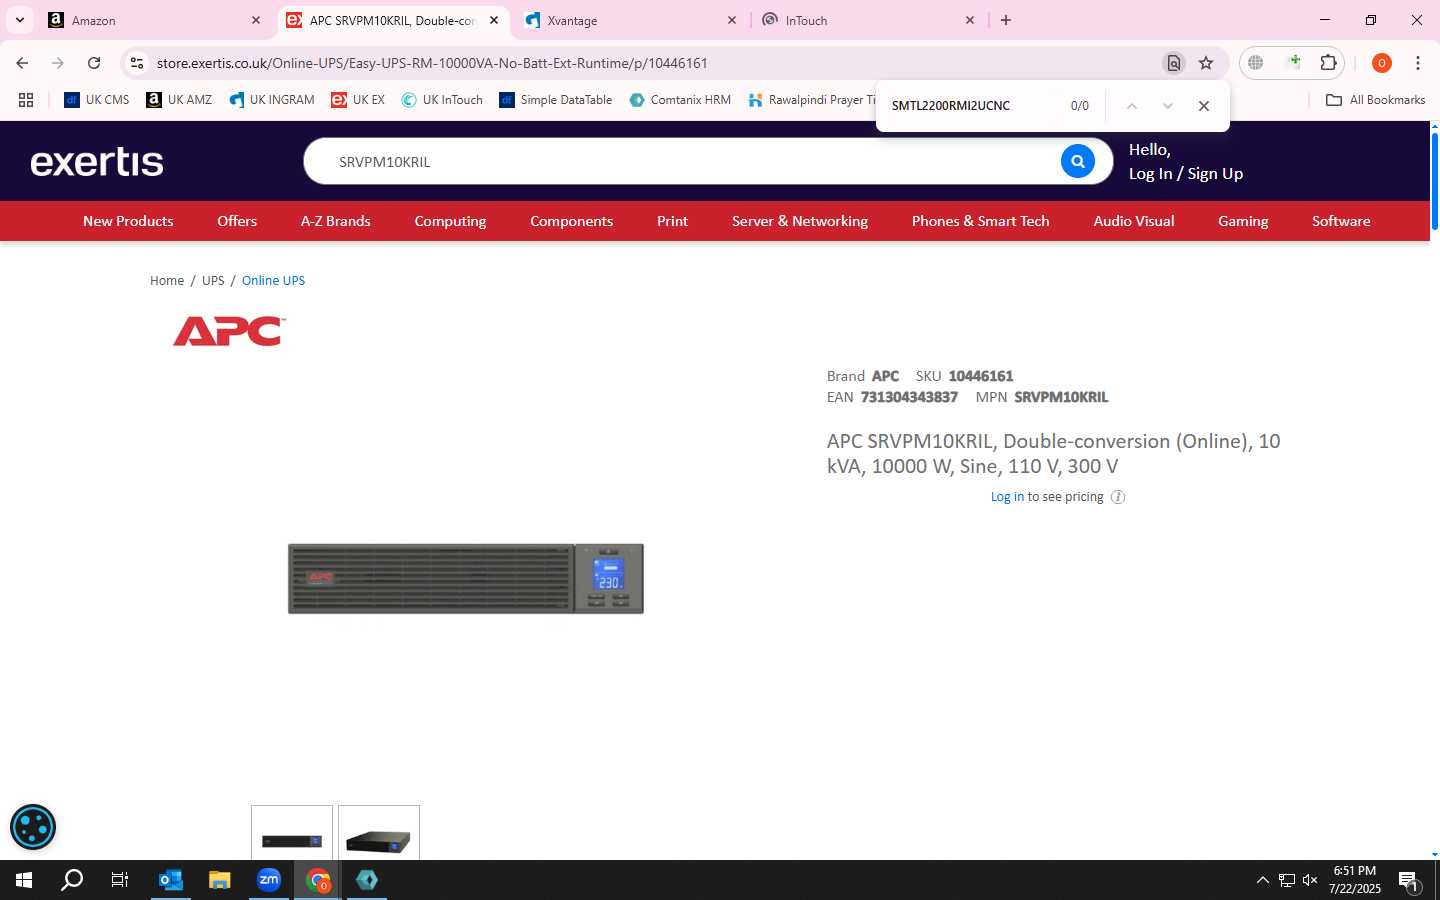The width and height of the screenshot is (1440, 900).
Task: Open Windows taskbar search
Action: 72,880
